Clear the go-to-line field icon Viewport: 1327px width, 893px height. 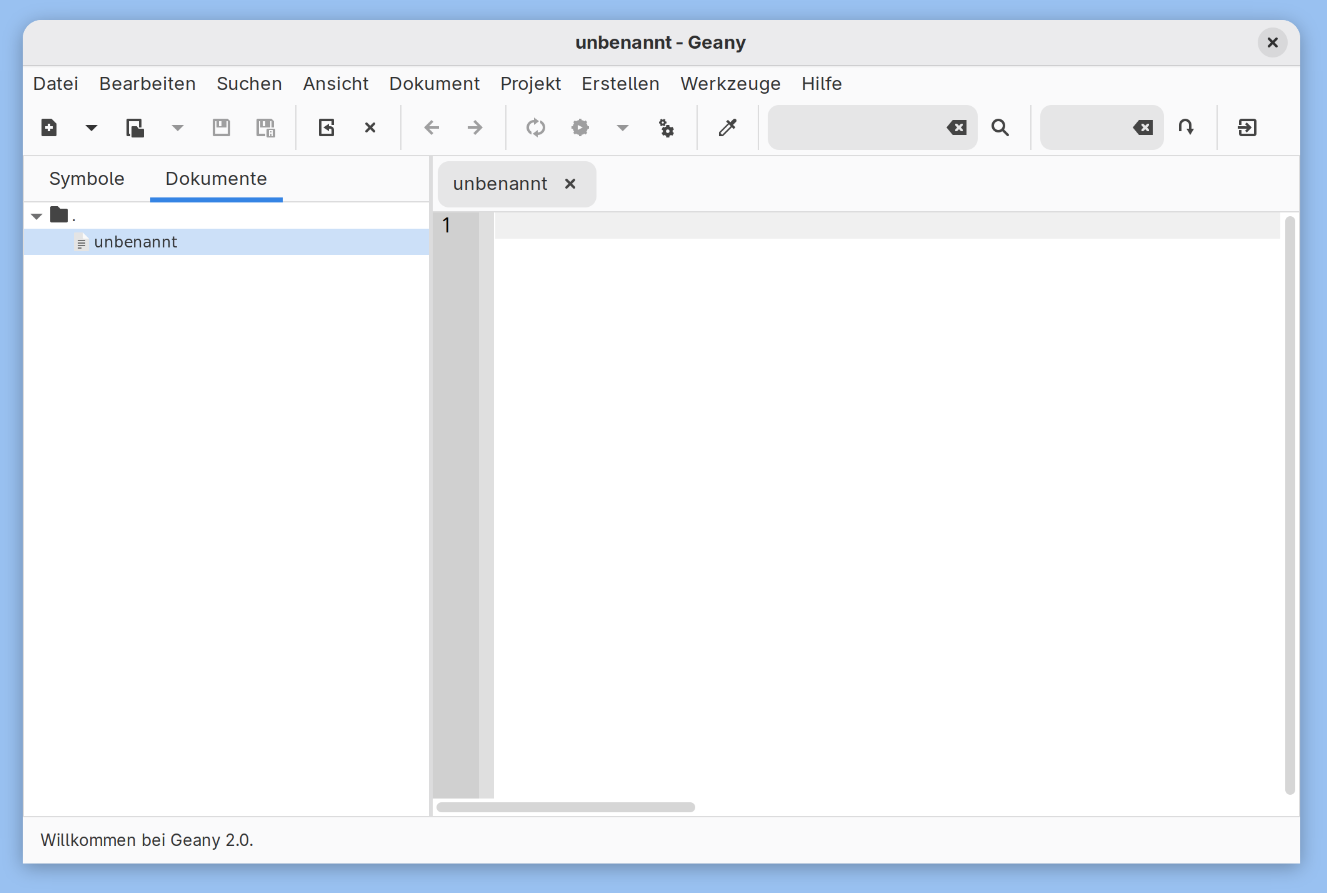click(x=1143, y=128)
